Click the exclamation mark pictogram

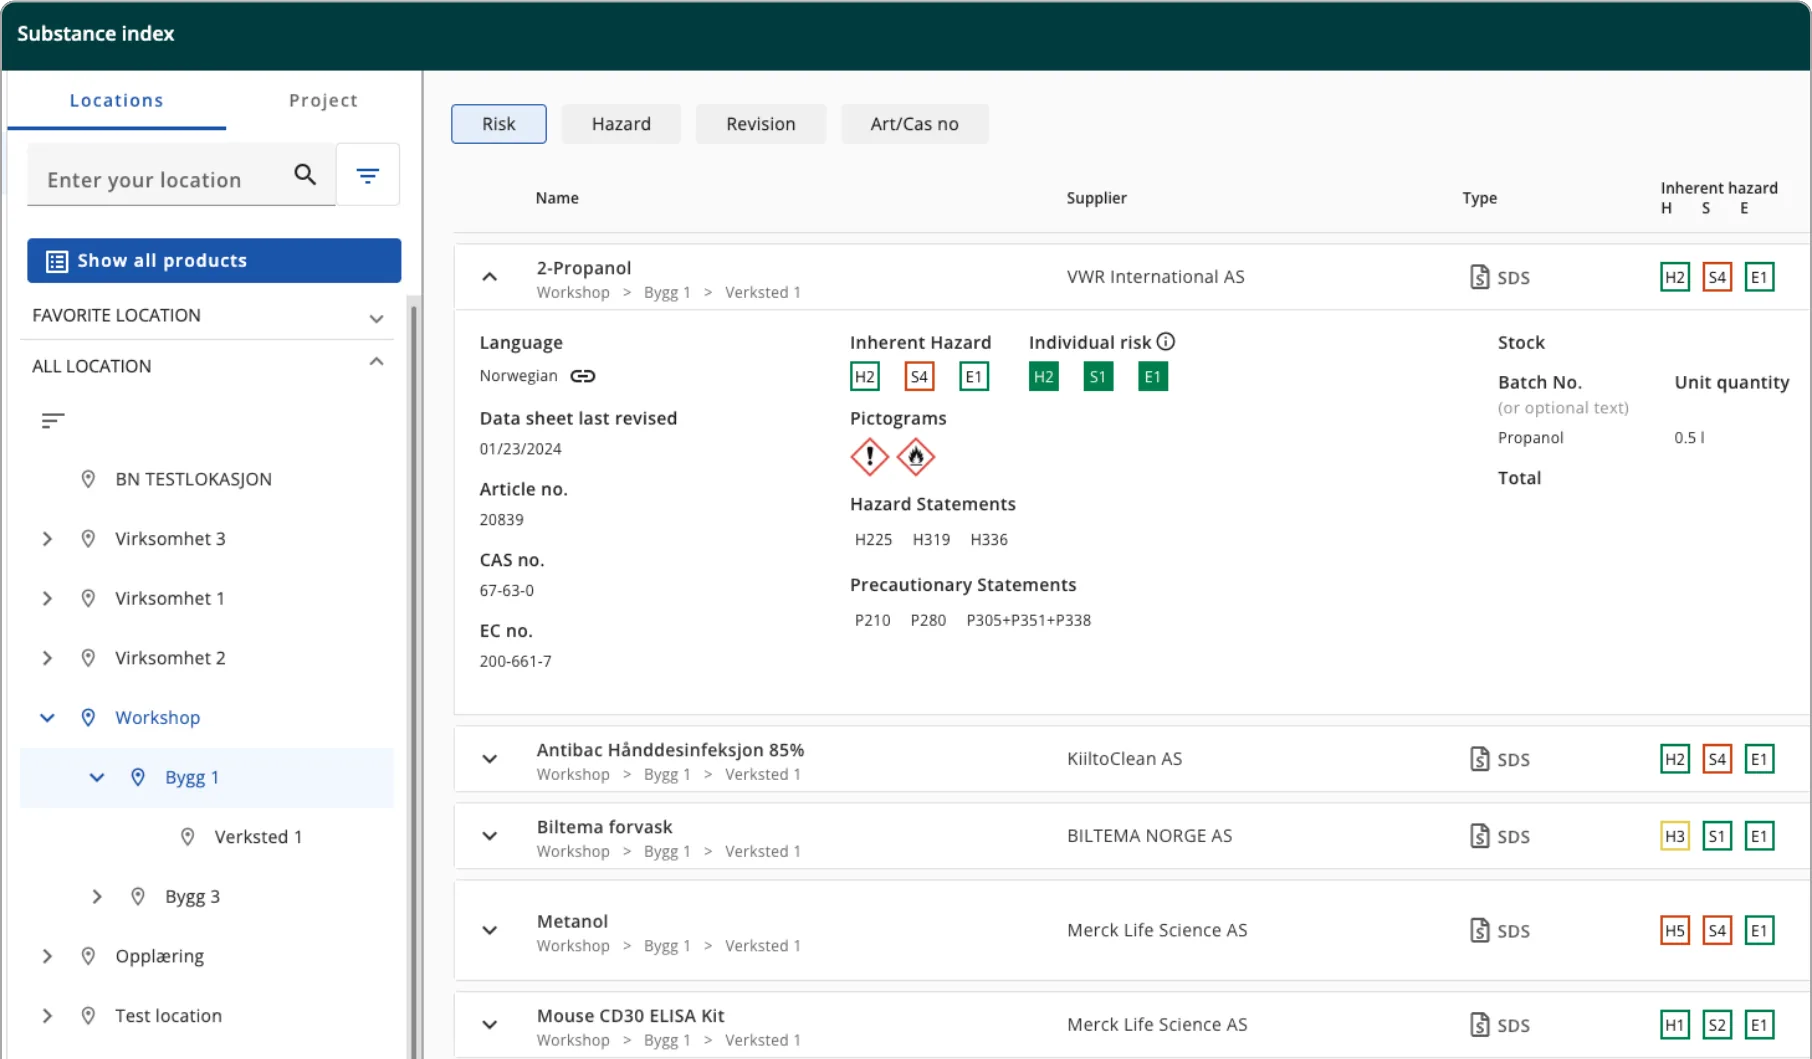(870, 457)
